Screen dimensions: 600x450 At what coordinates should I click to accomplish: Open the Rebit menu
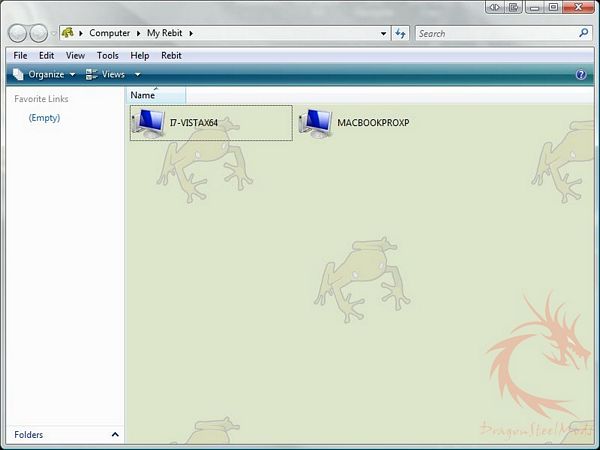point(171,55)
